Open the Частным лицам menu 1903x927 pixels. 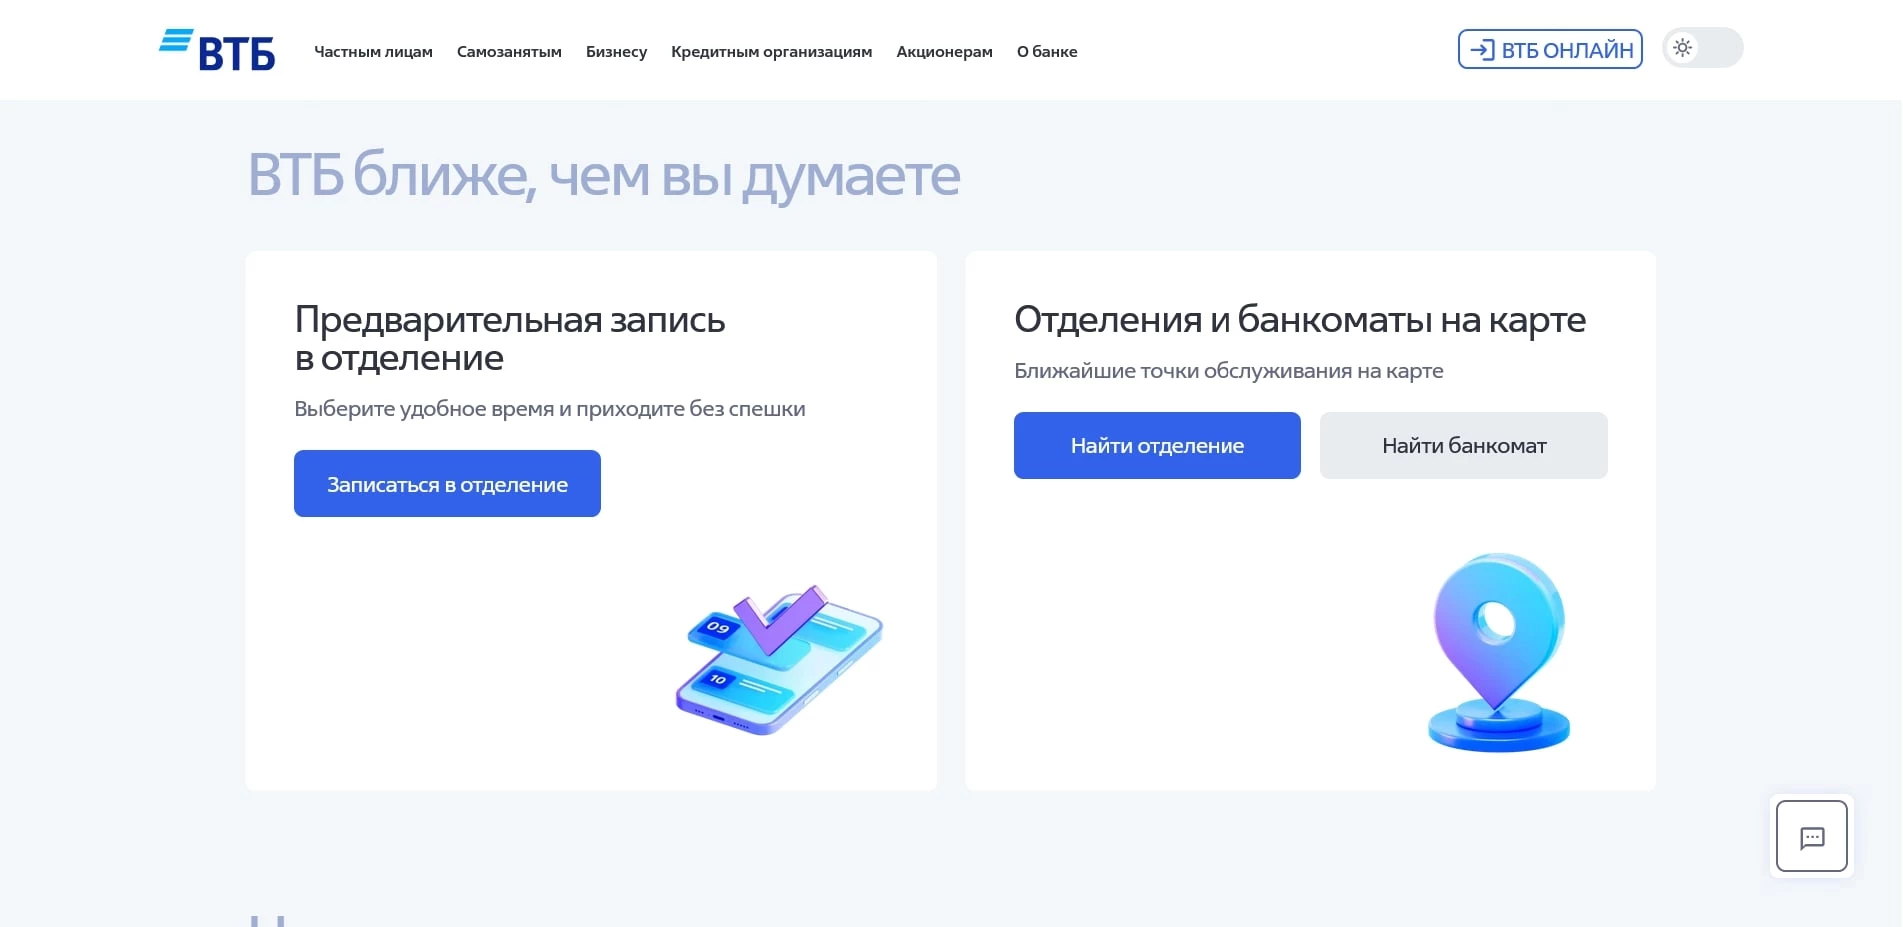point(373,51)
